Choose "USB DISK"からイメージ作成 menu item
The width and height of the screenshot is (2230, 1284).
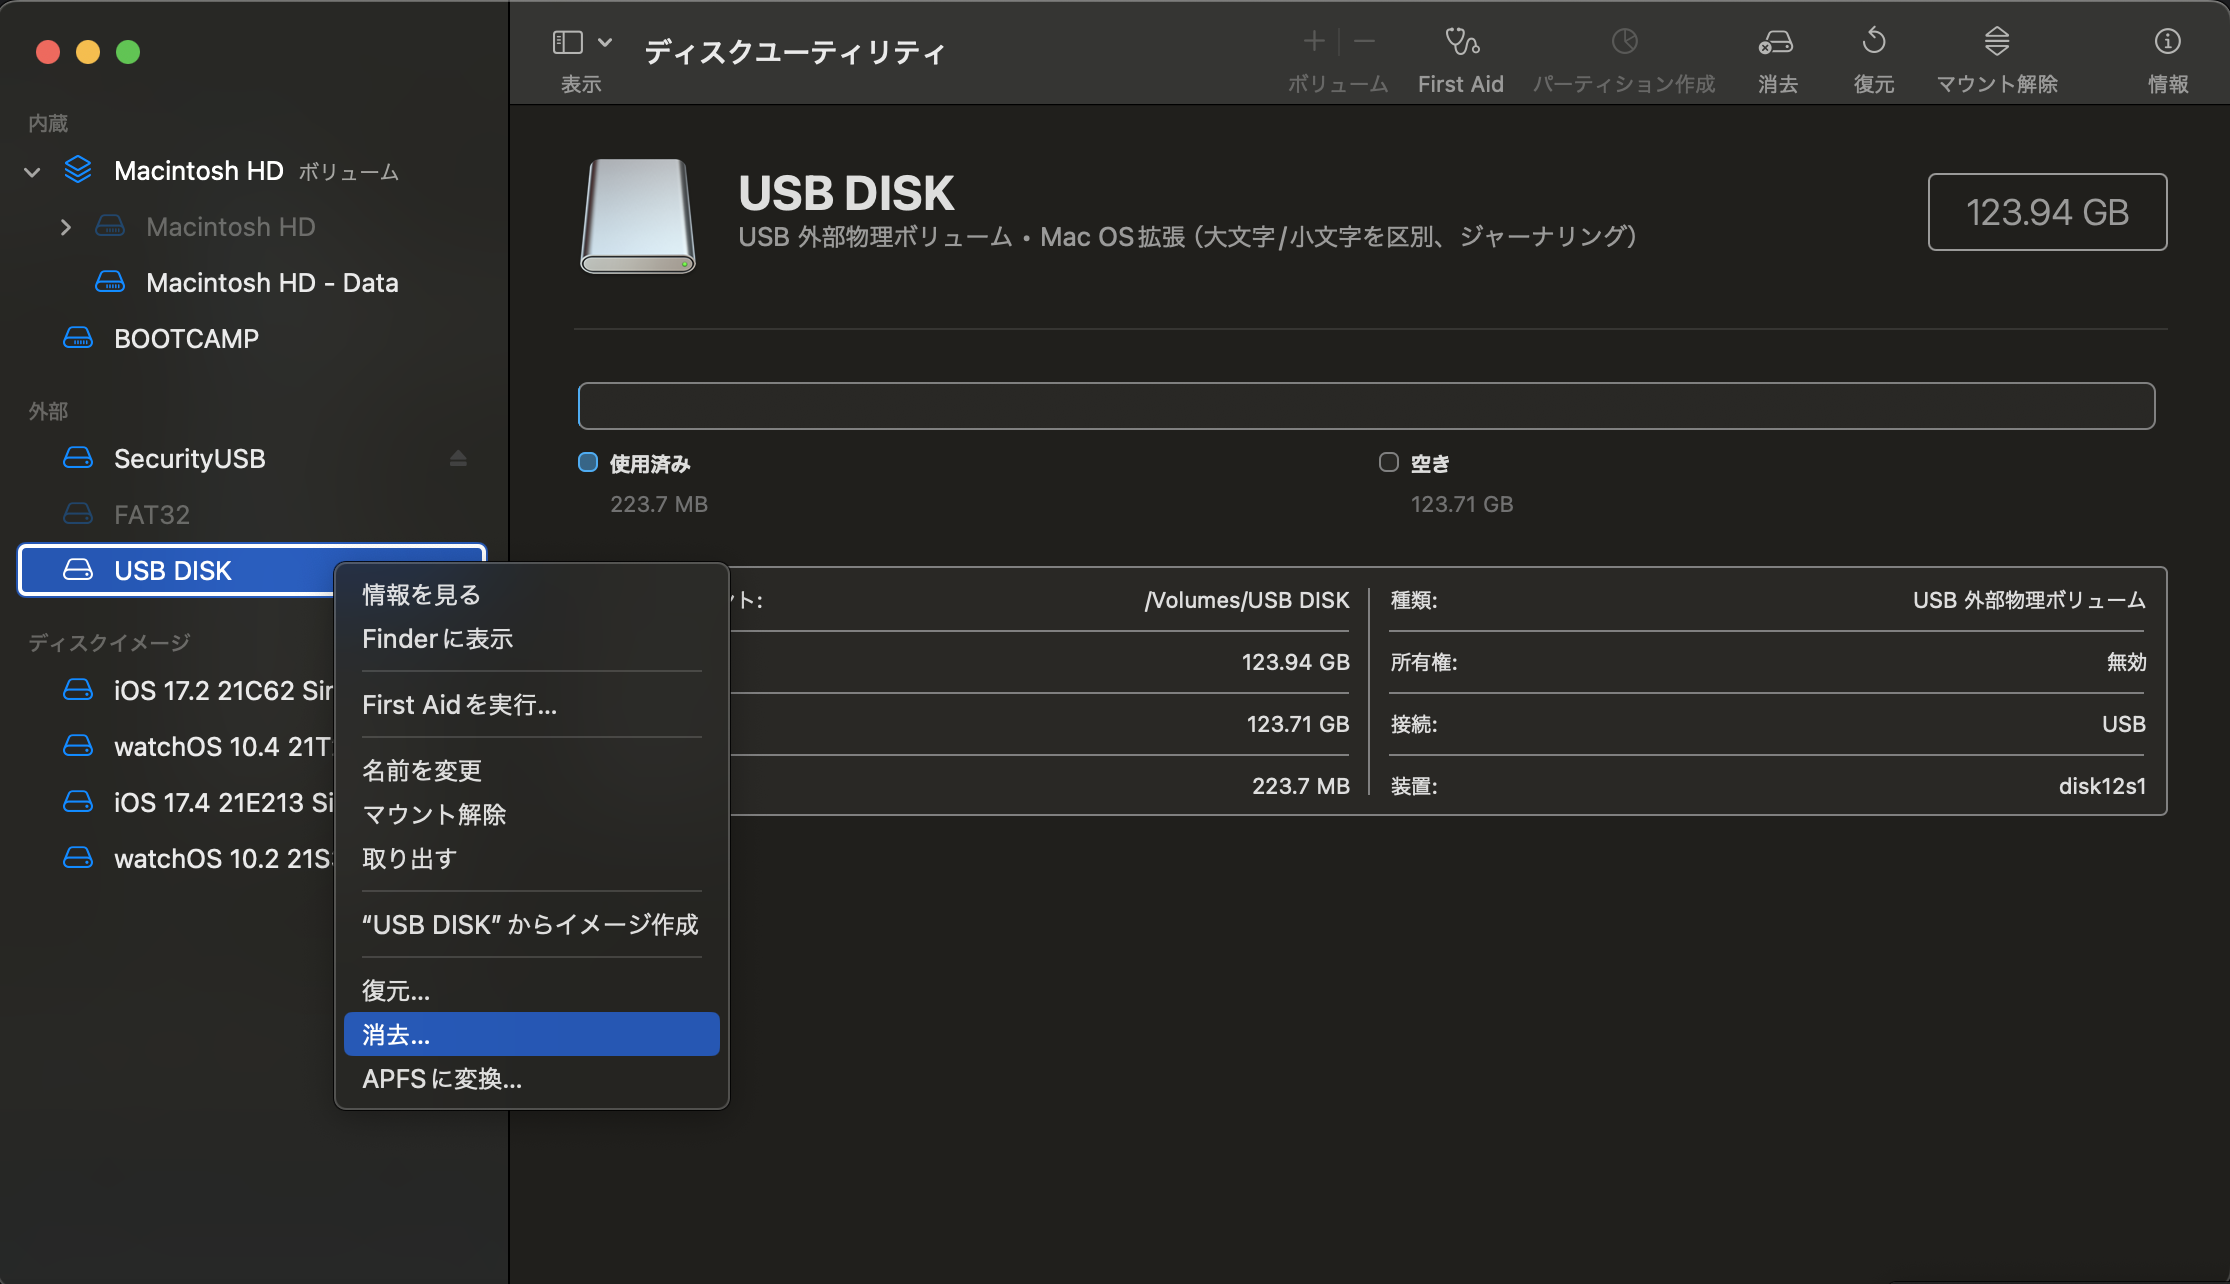point(531,925)
